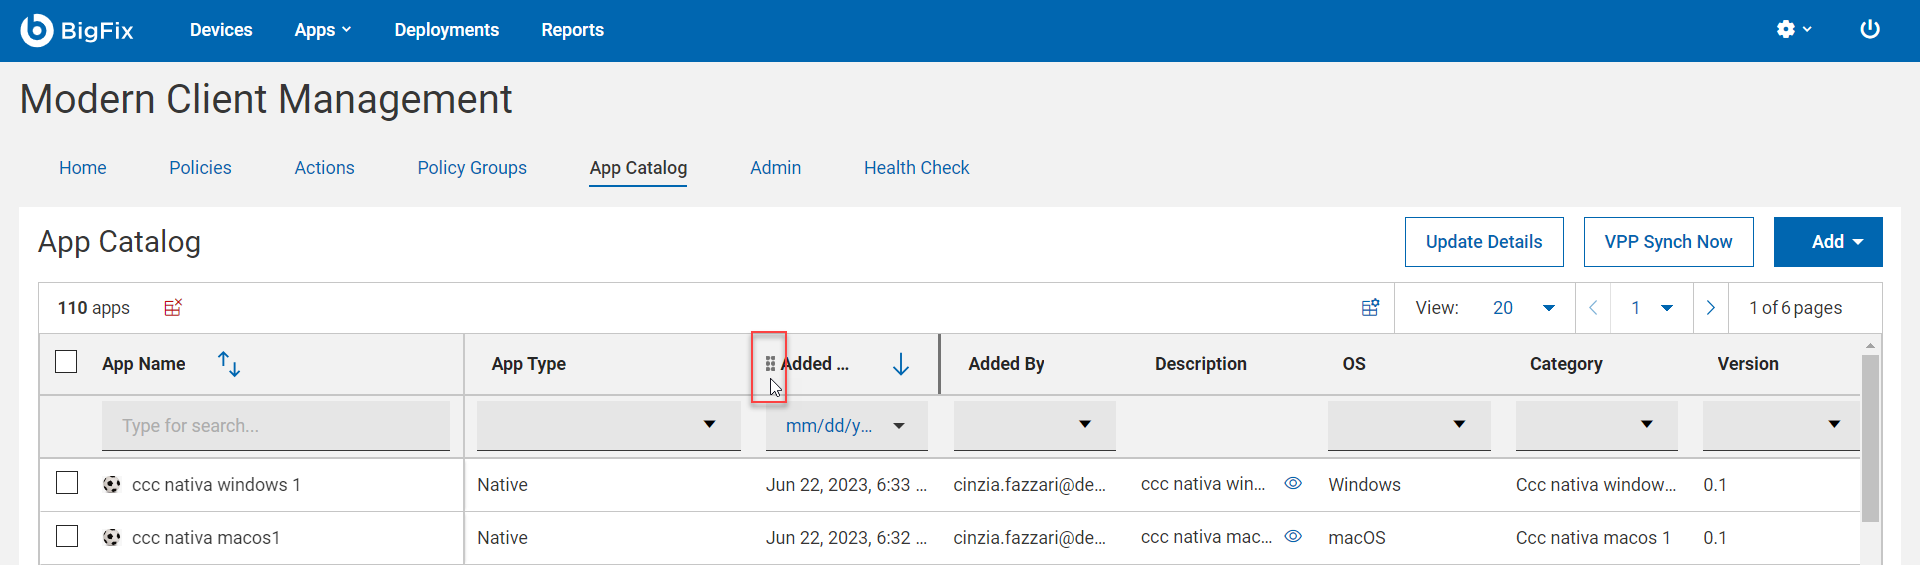Switch to the Home tab
Screen dimensions: 1920x565
click(83, 168)
